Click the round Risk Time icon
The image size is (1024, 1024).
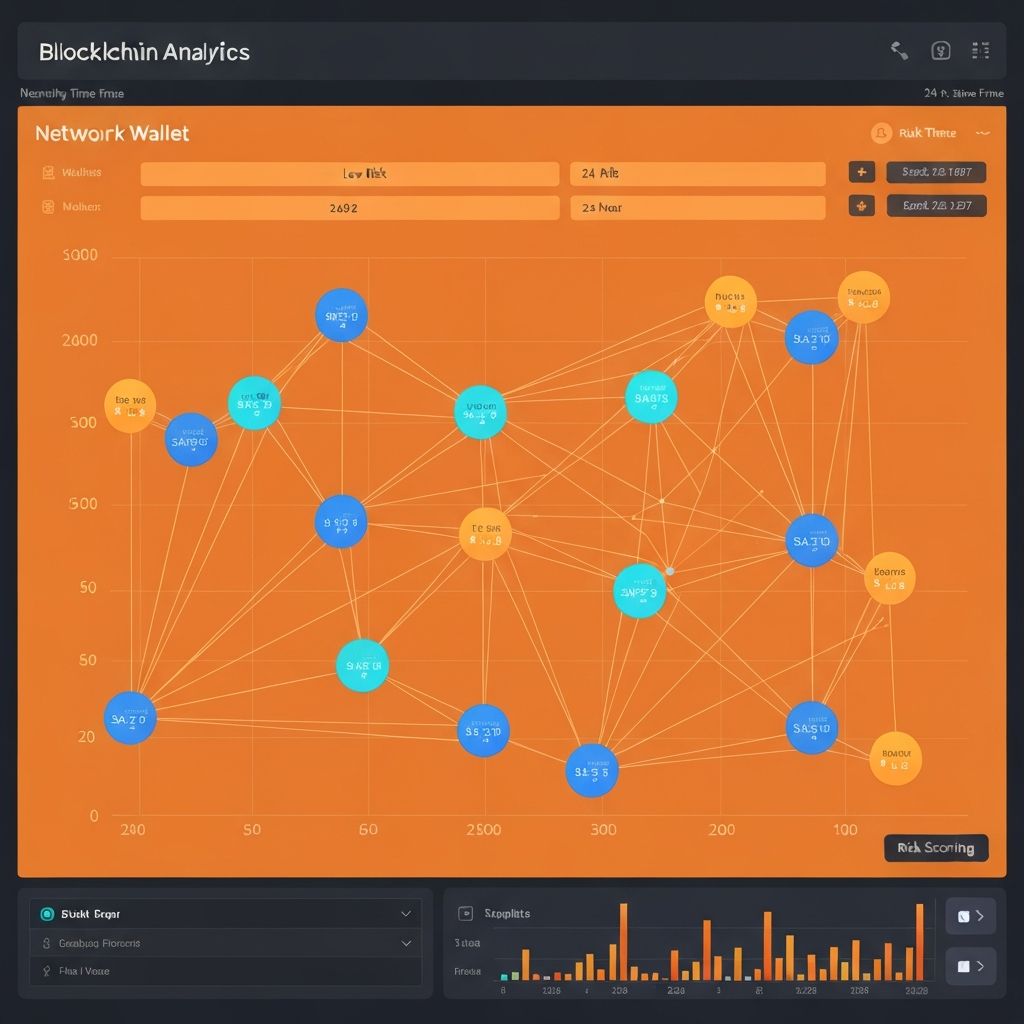coord(881,133)
